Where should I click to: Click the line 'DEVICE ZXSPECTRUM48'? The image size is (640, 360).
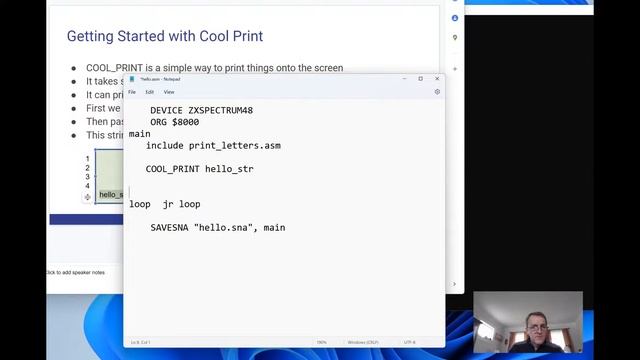coord(202,111)
